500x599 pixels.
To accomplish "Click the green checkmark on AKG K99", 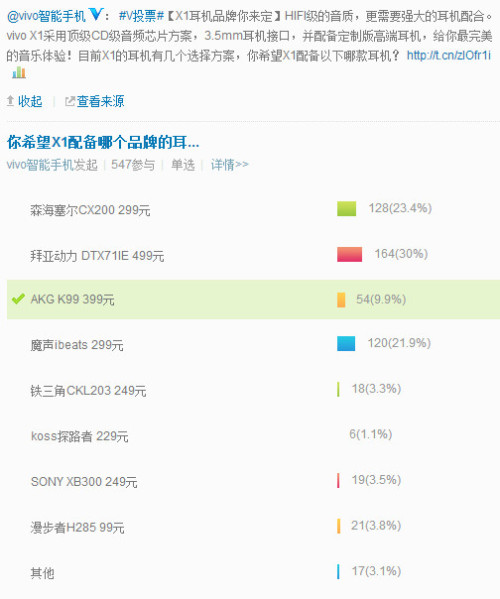I will point(18,299).
